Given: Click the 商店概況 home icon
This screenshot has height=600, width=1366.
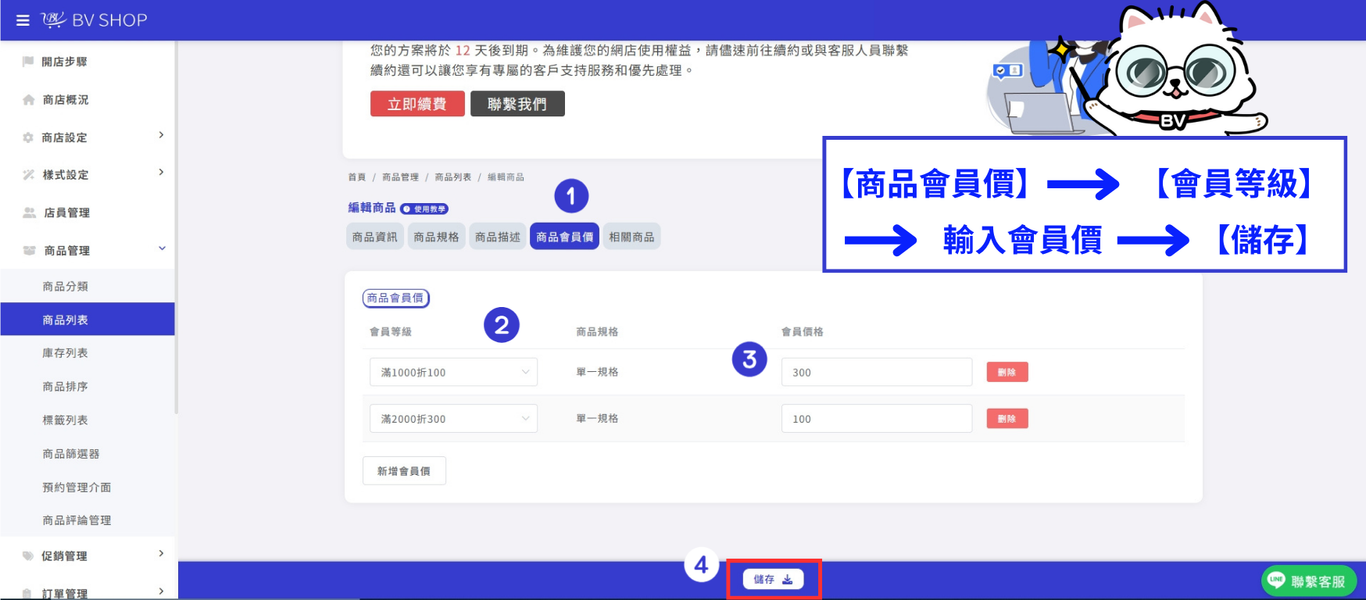Looking at the screenshot, I should [28, 100].
